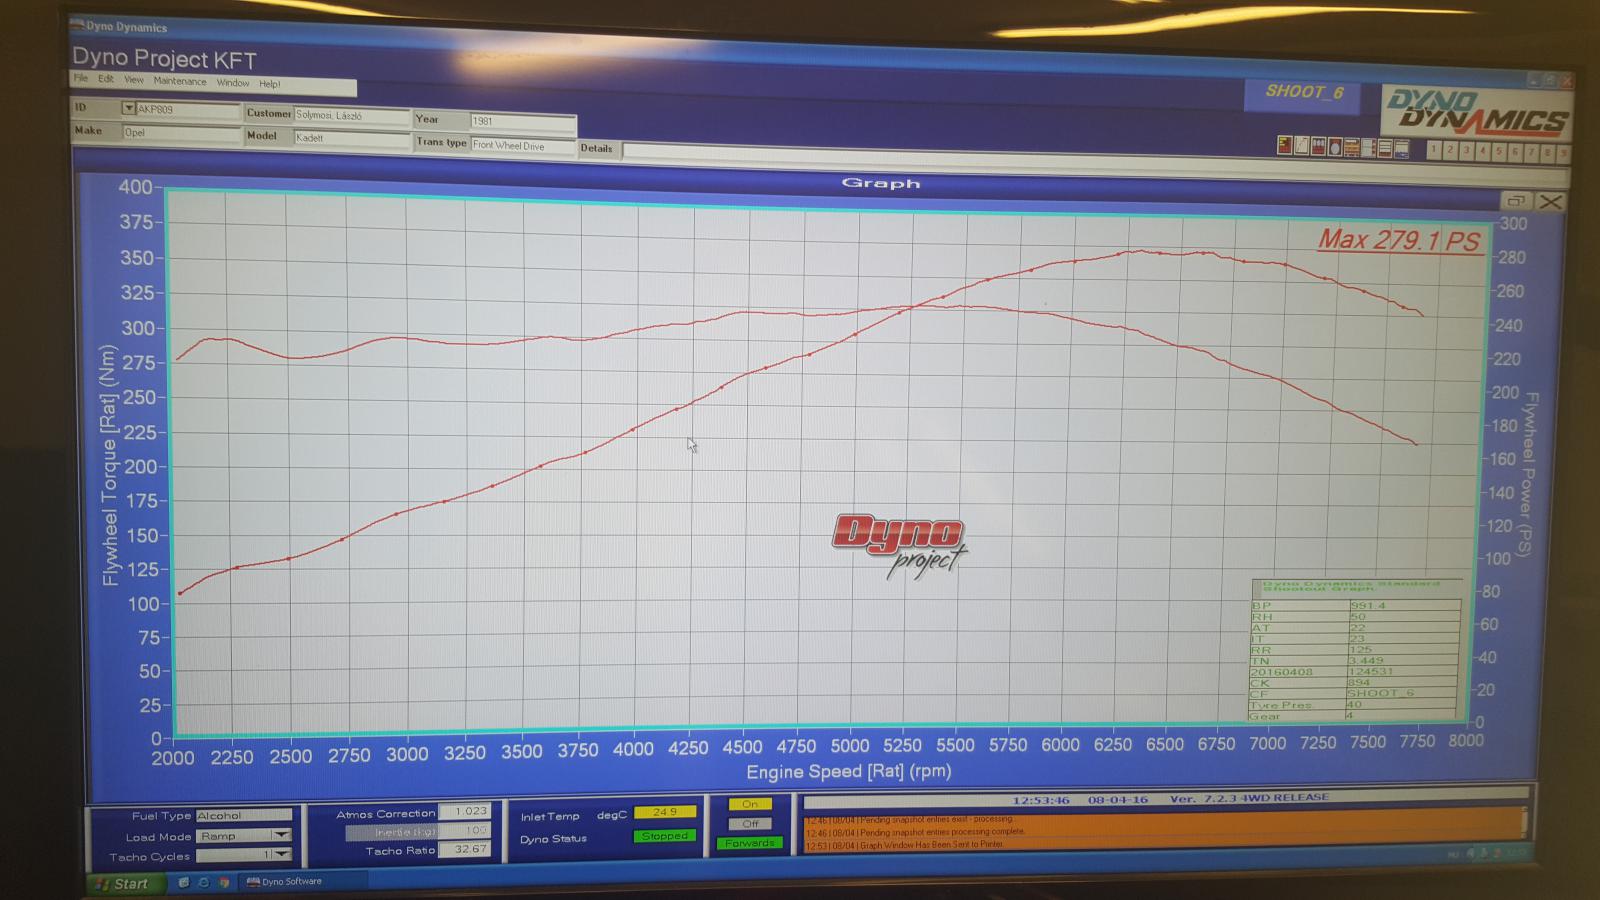Open the Window menu
This screenshot has width=1600, height=900.
point(233,83)
